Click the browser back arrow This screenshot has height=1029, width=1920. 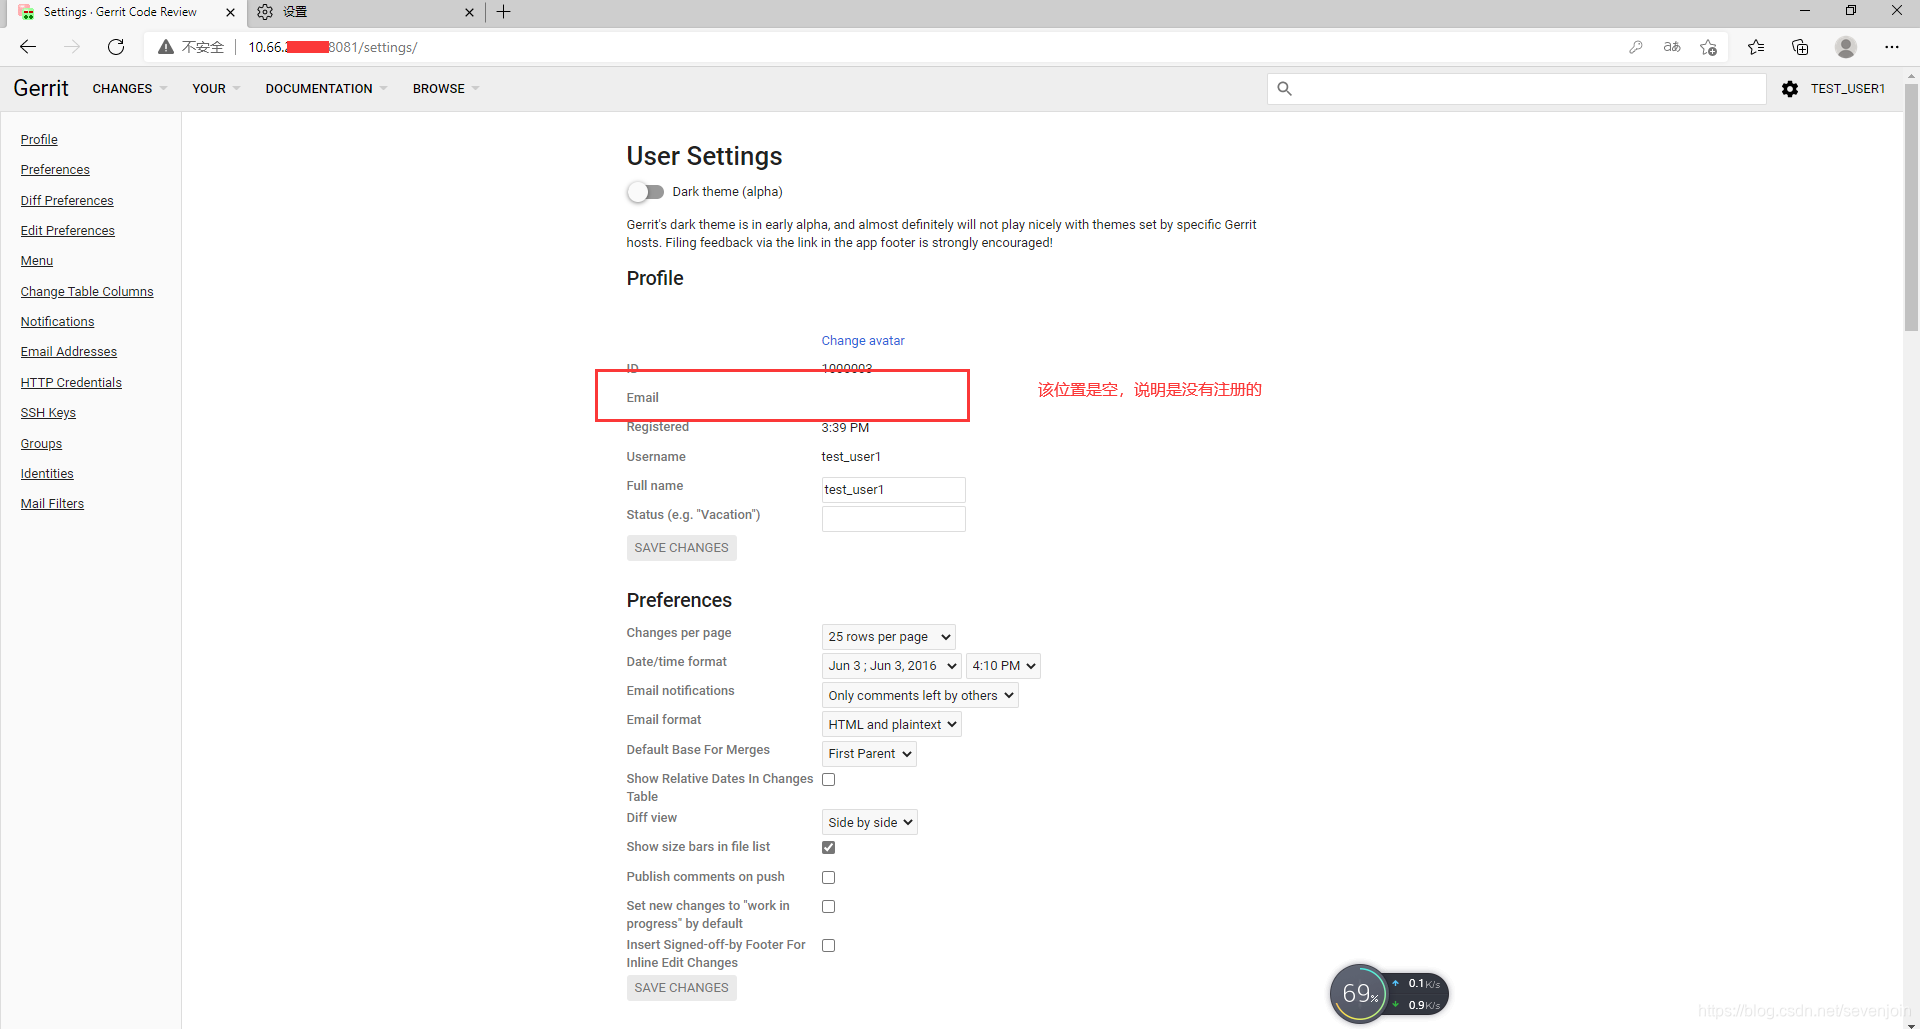(28, 47)
